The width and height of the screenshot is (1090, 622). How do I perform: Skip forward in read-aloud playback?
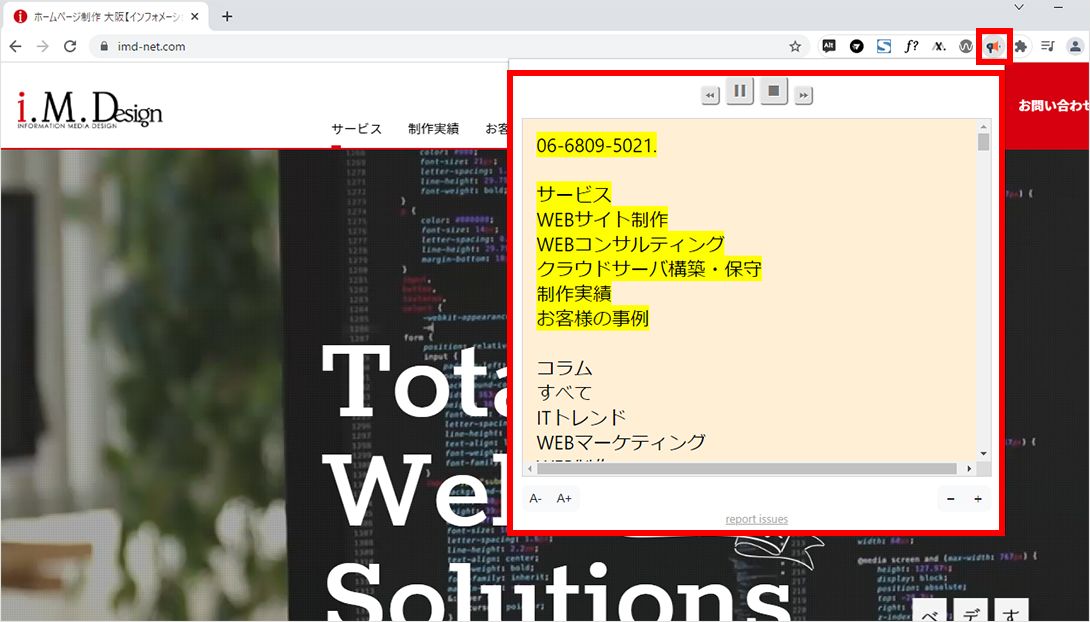[804, 95]
